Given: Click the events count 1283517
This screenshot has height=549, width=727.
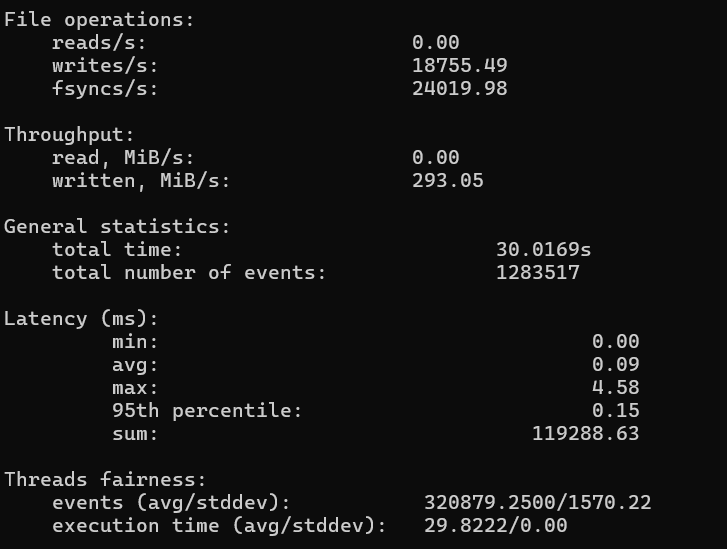Looking at the screenshot, I should pyautogui.click(x=538, y=273).
